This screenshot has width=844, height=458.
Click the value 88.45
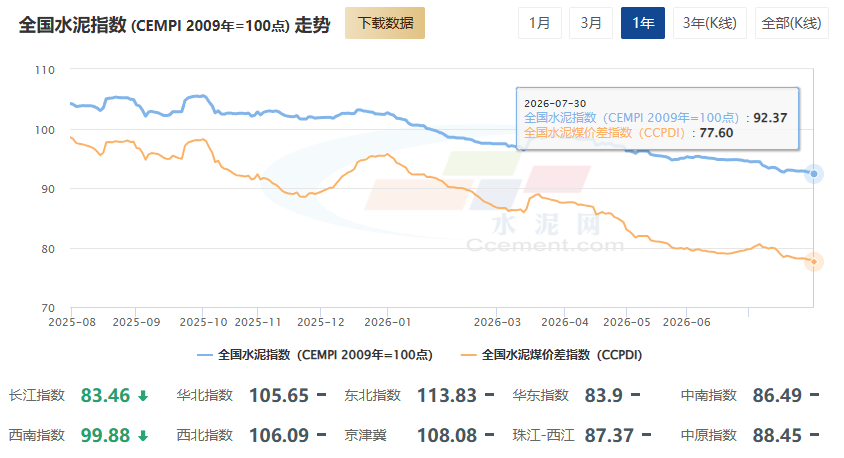(x=777, y=435)
